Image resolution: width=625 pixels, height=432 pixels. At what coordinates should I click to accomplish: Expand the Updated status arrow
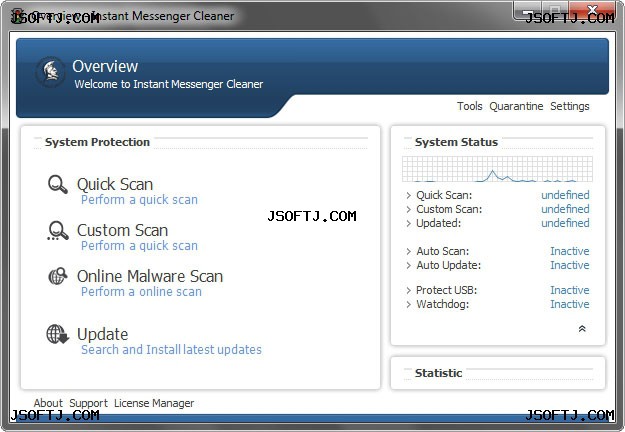coord(409,223)
